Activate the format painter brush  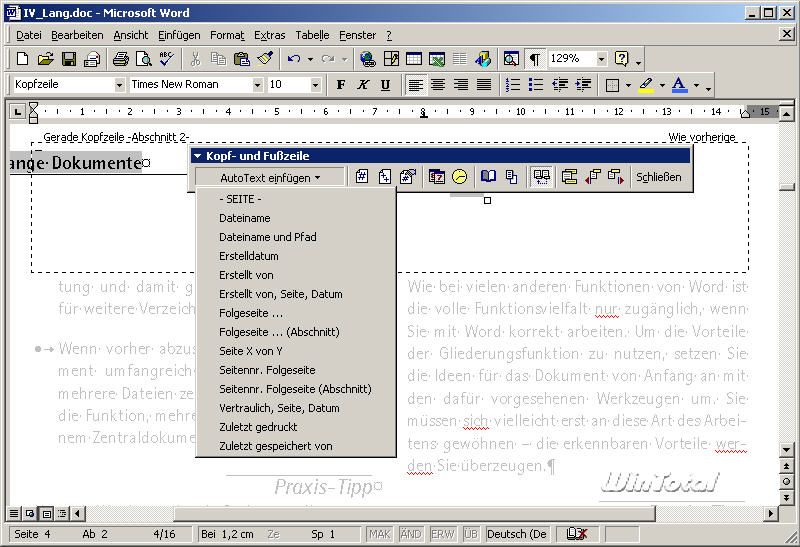265,59
